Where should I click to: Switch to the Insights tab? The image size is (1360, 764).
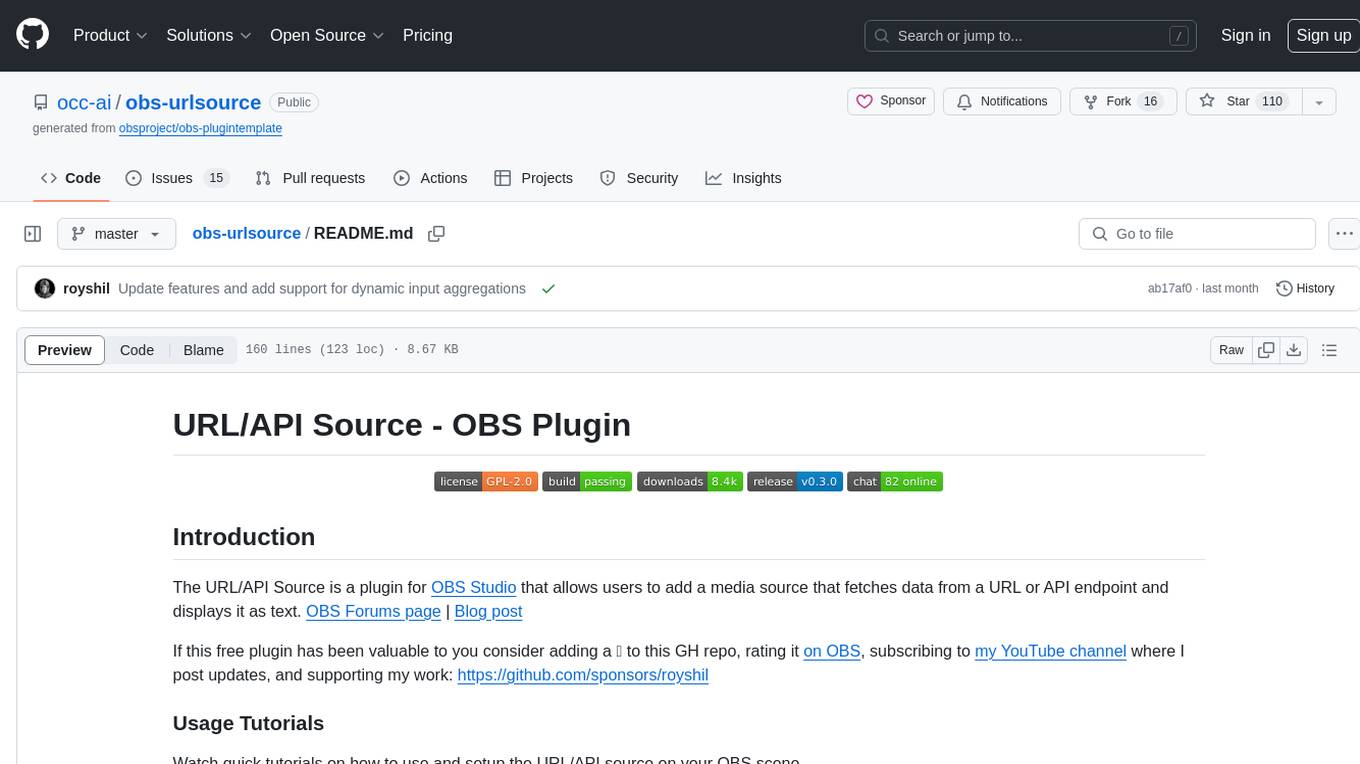coord(743,178)
